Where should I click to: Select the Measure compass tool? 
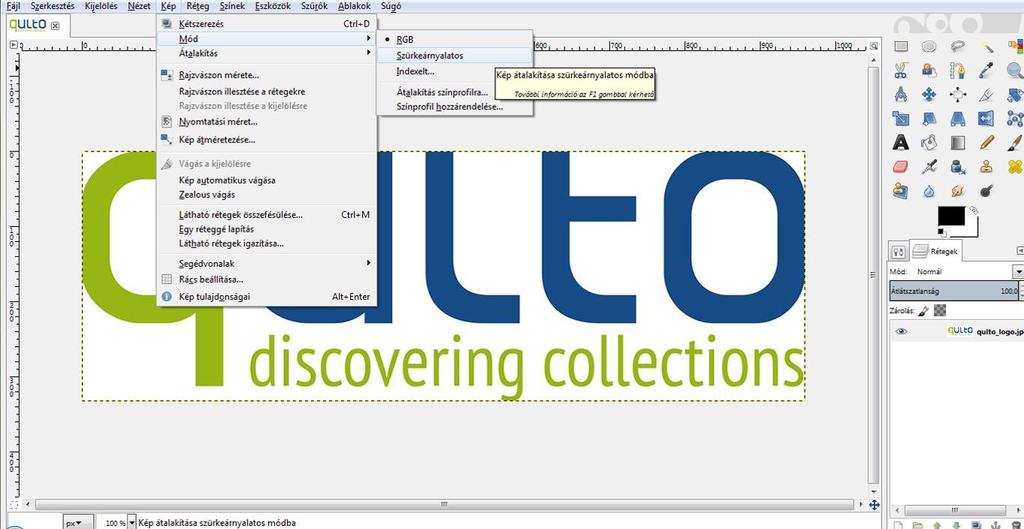pos(901,94)
